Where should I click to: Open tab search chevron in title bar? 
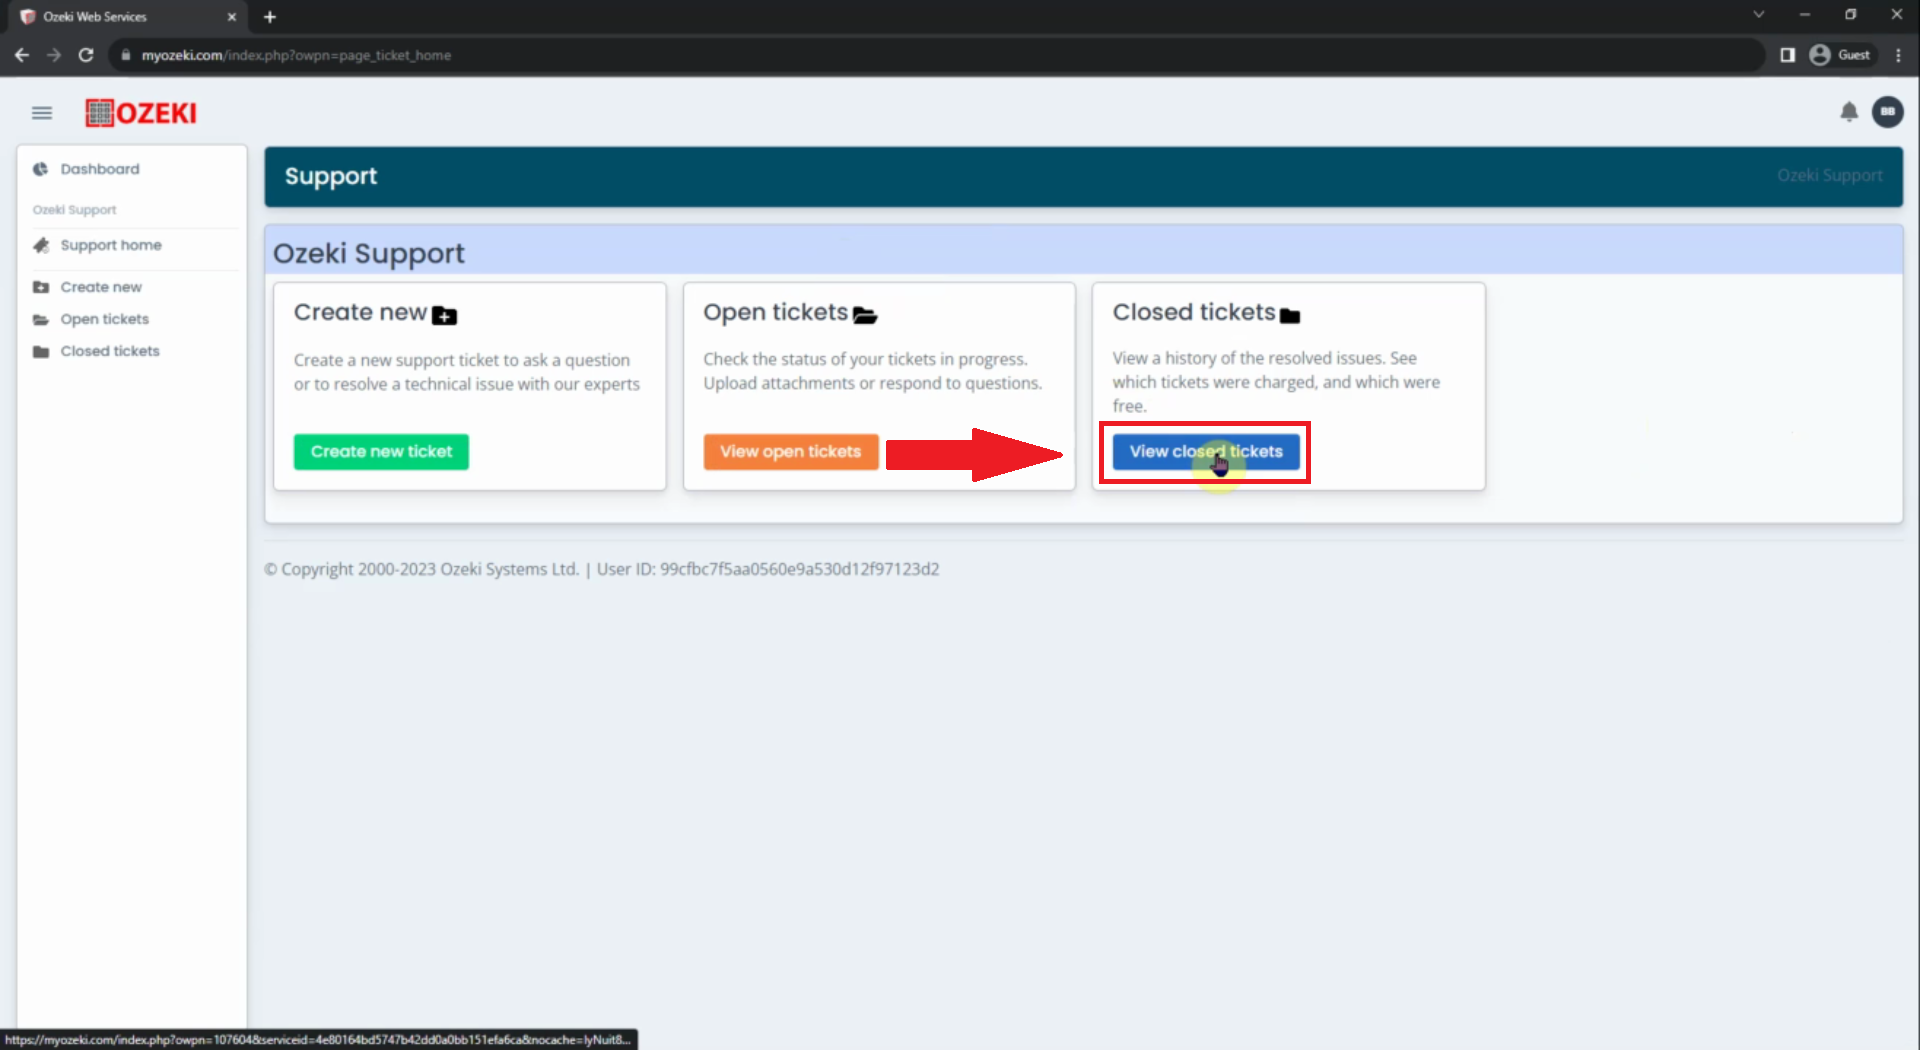1759,14
